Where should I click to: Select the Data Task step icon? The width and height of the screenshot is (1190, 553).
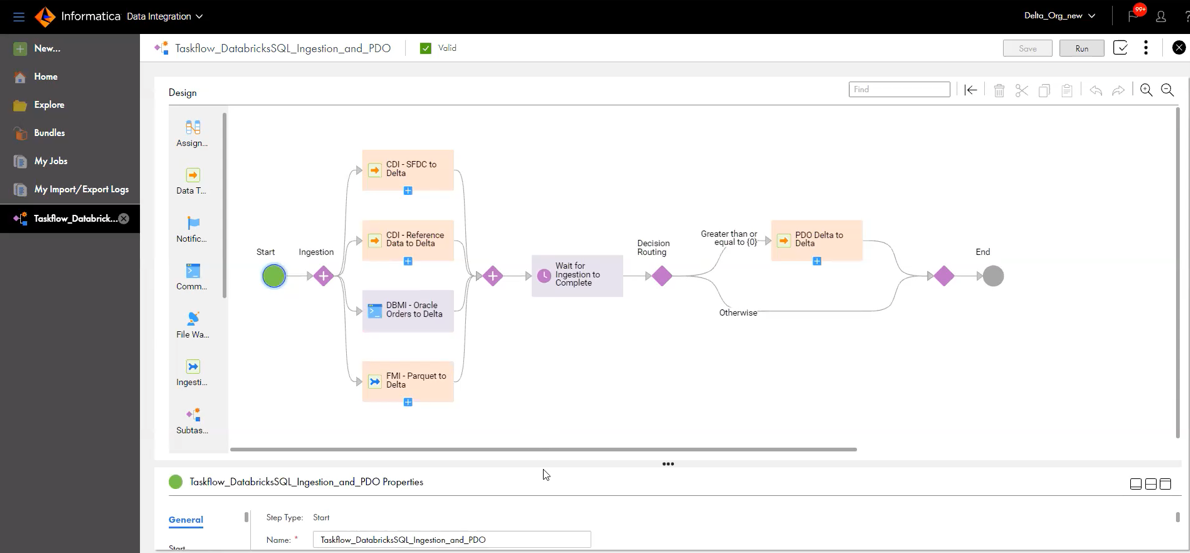click(193, 176)
